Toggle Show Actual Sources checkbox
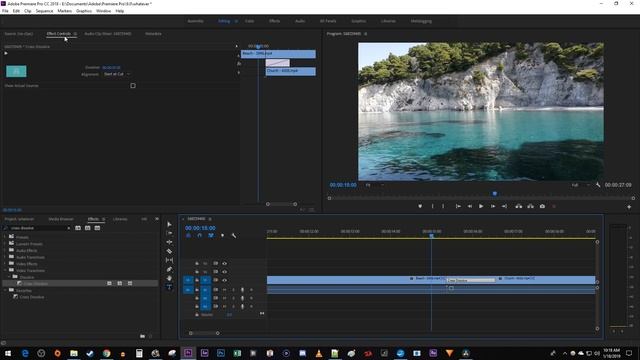 coord(133,86)
